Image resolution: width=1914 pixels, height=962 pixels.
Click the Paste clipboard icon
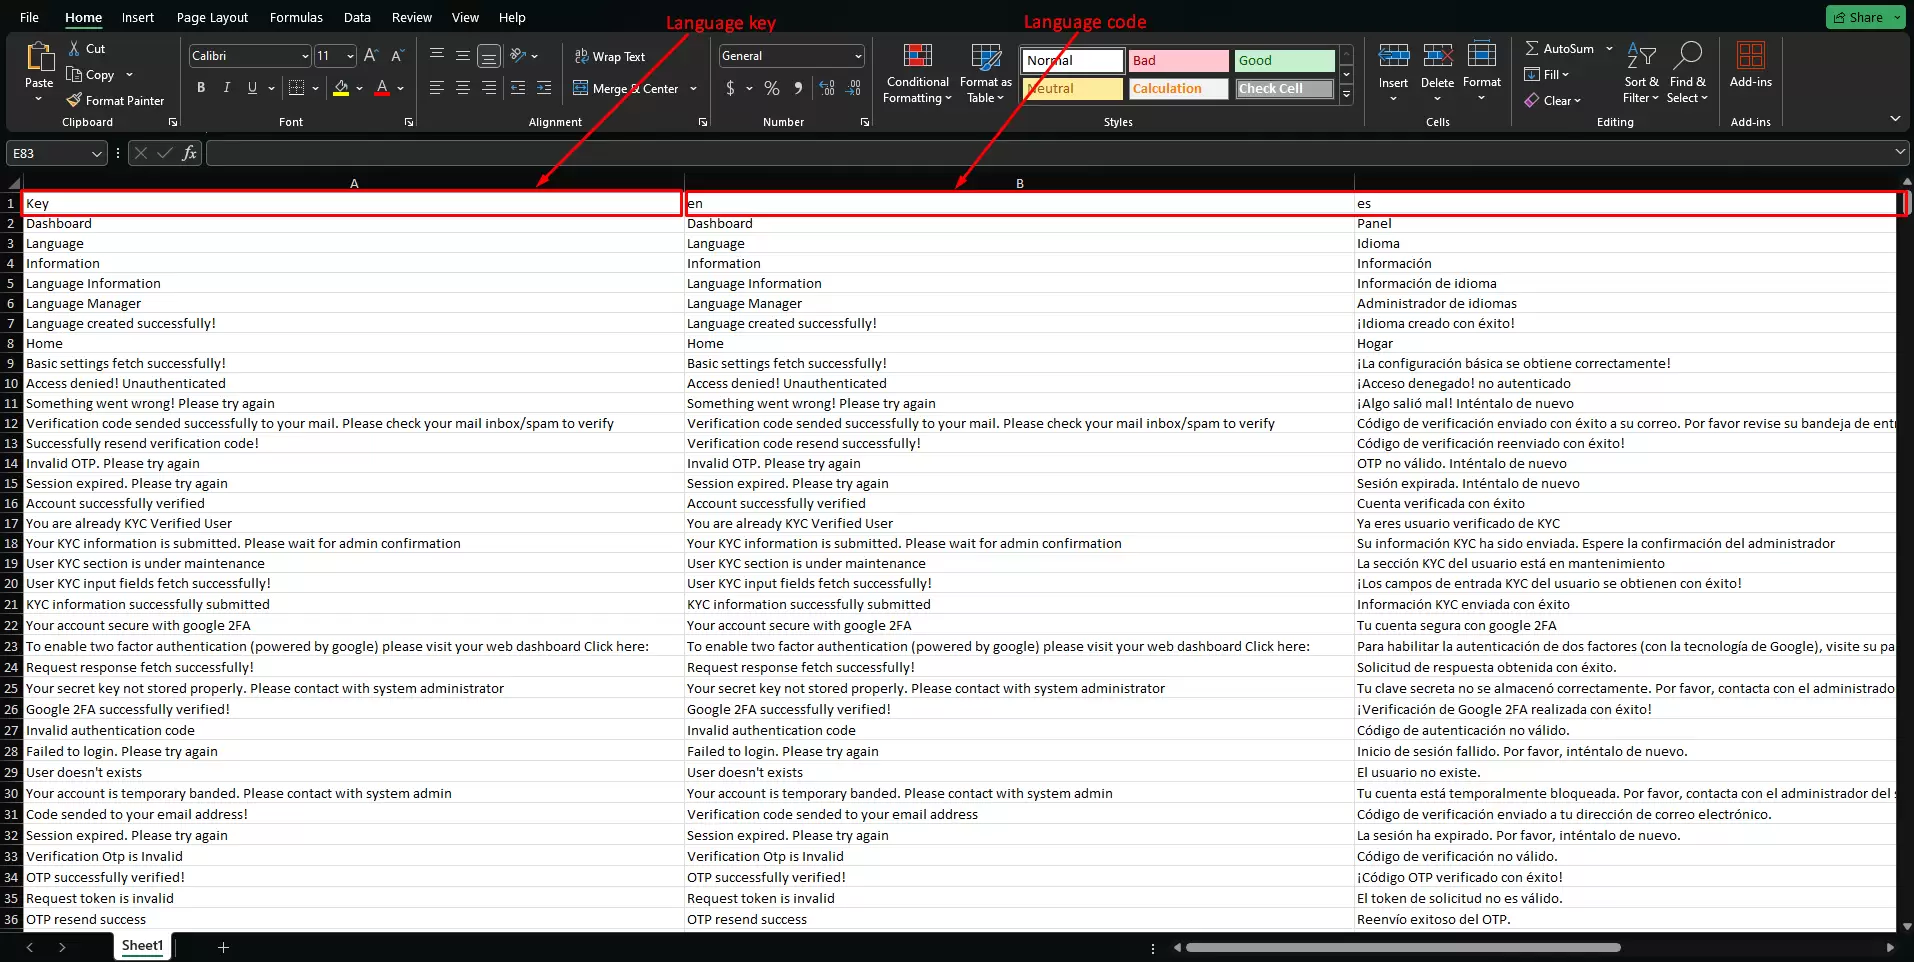pos(40,57)
